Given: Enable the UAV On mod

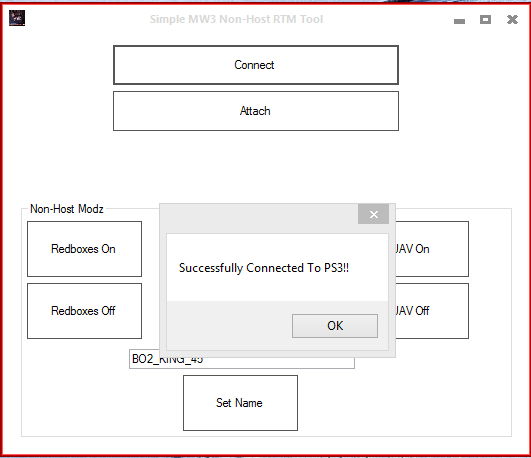Looking at the screenshot, I should 432,249.
